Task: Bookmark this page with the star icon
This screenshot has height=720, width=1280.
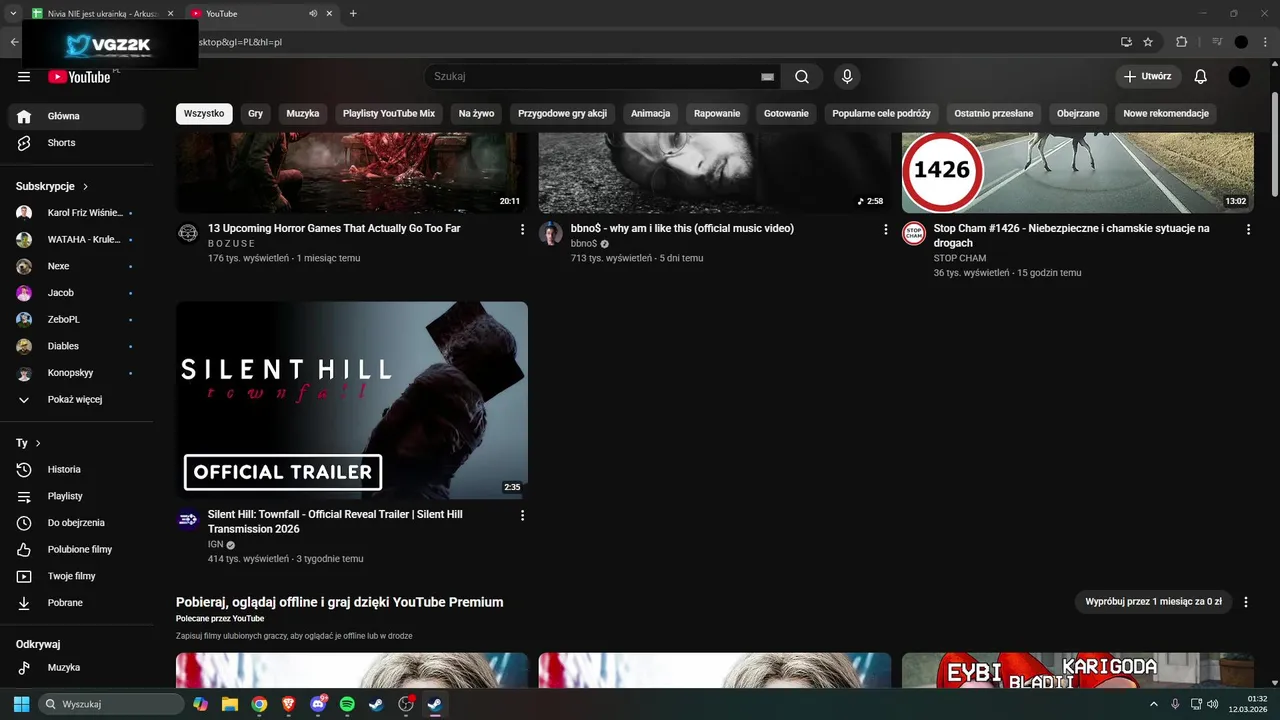Action: click(1148, 42)
